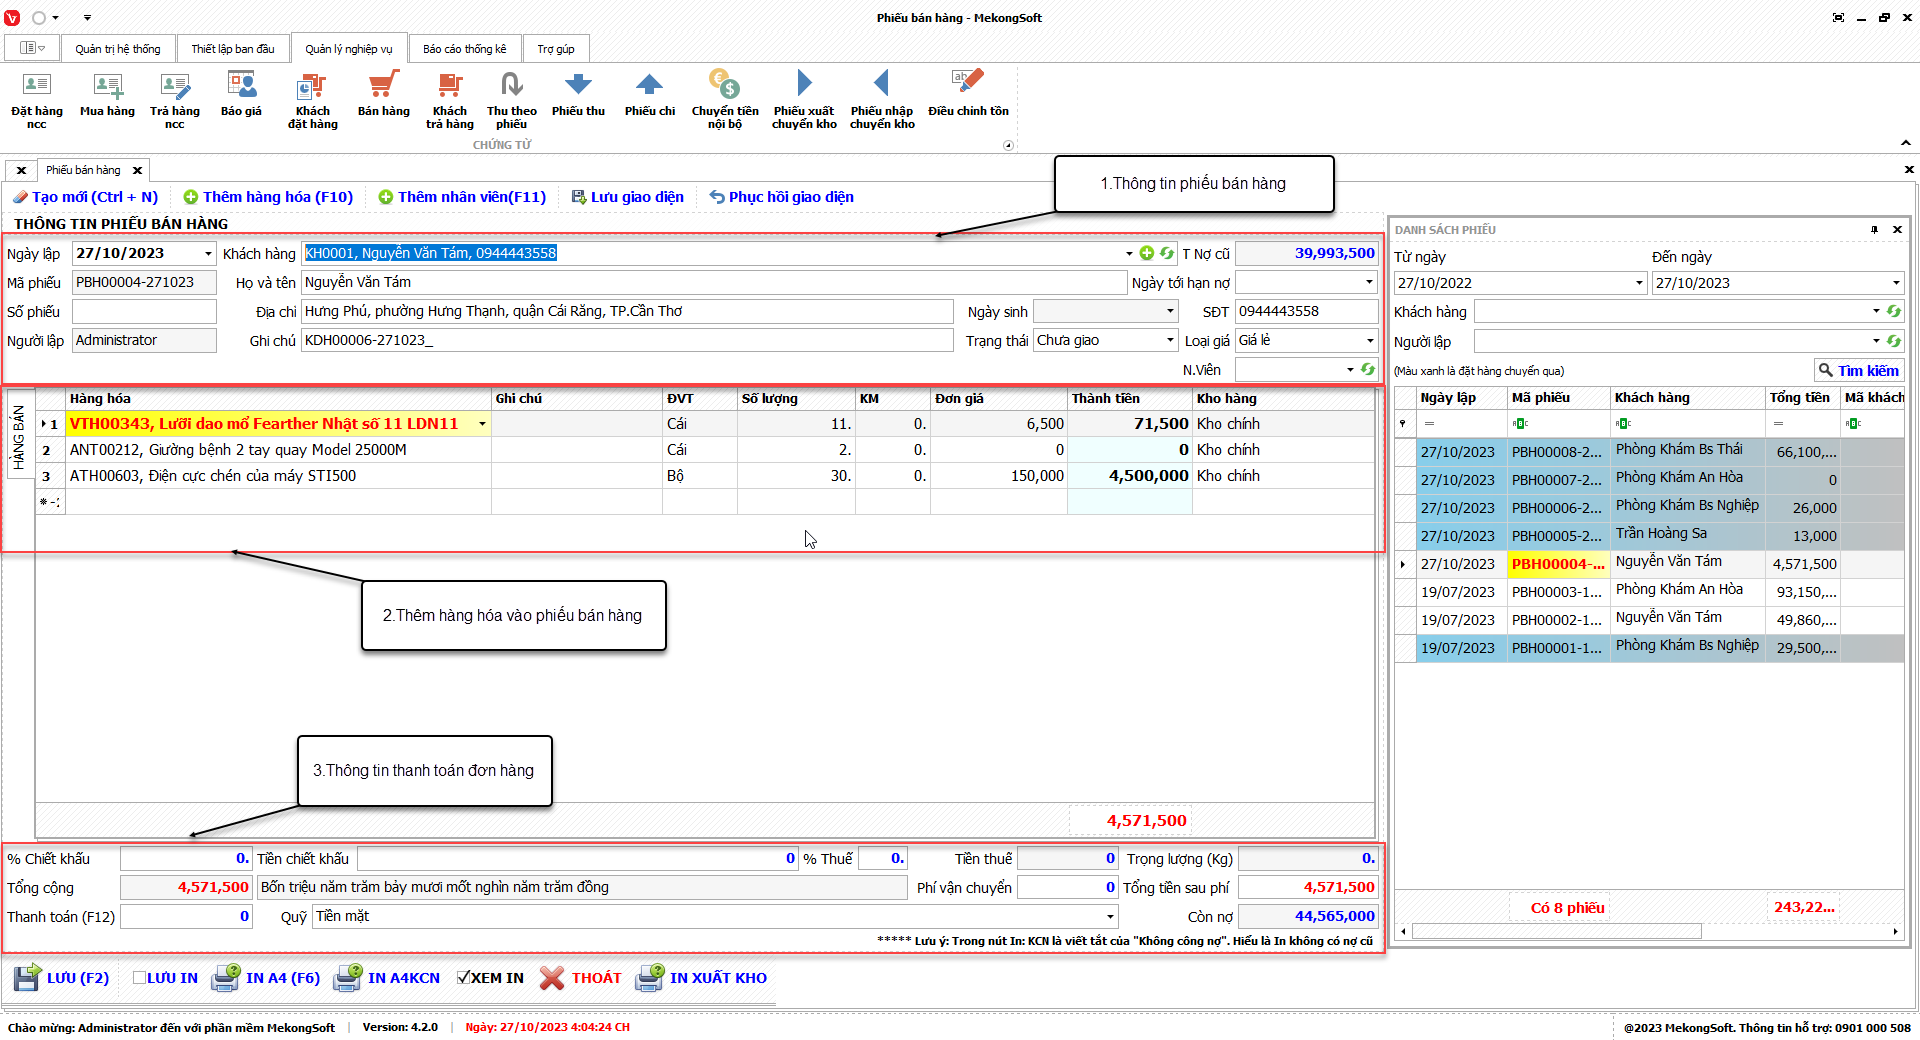This screenshot has width=1920, height=1040.
Task: Enable the LƯU IN checkbox
Action: (x=140, y=978)
